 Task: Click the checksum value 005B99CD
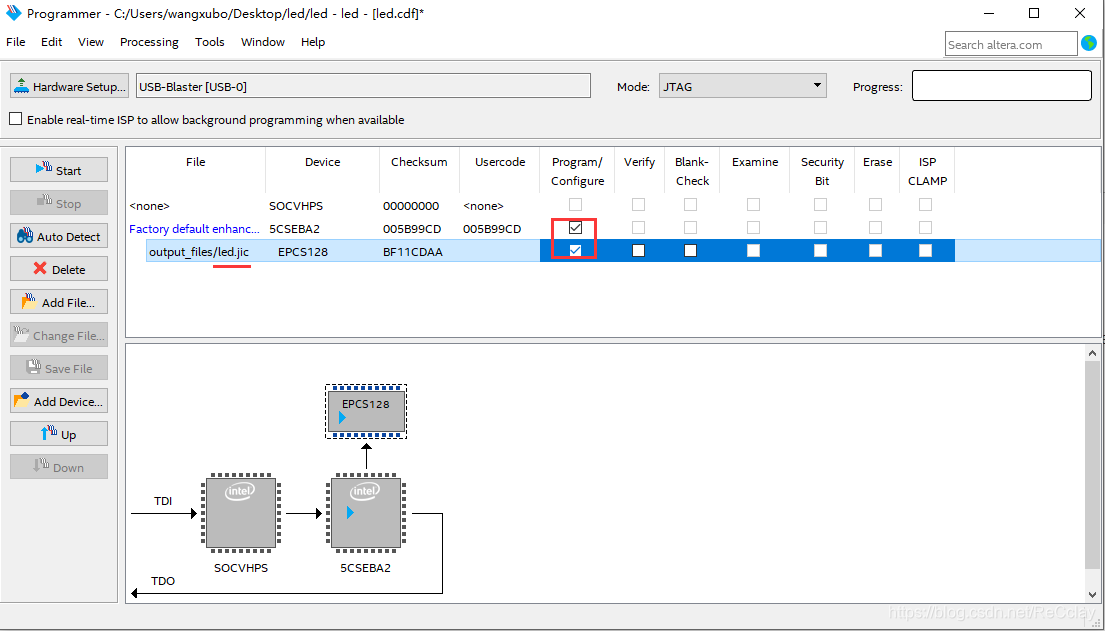click(x=413, y=228)
